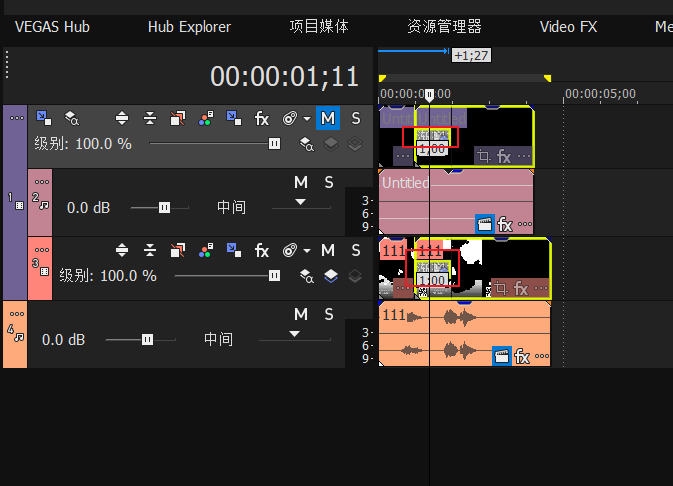Open 111 audio event clapper icon
The image size is (673, 486).
click(x=502, y=356)
